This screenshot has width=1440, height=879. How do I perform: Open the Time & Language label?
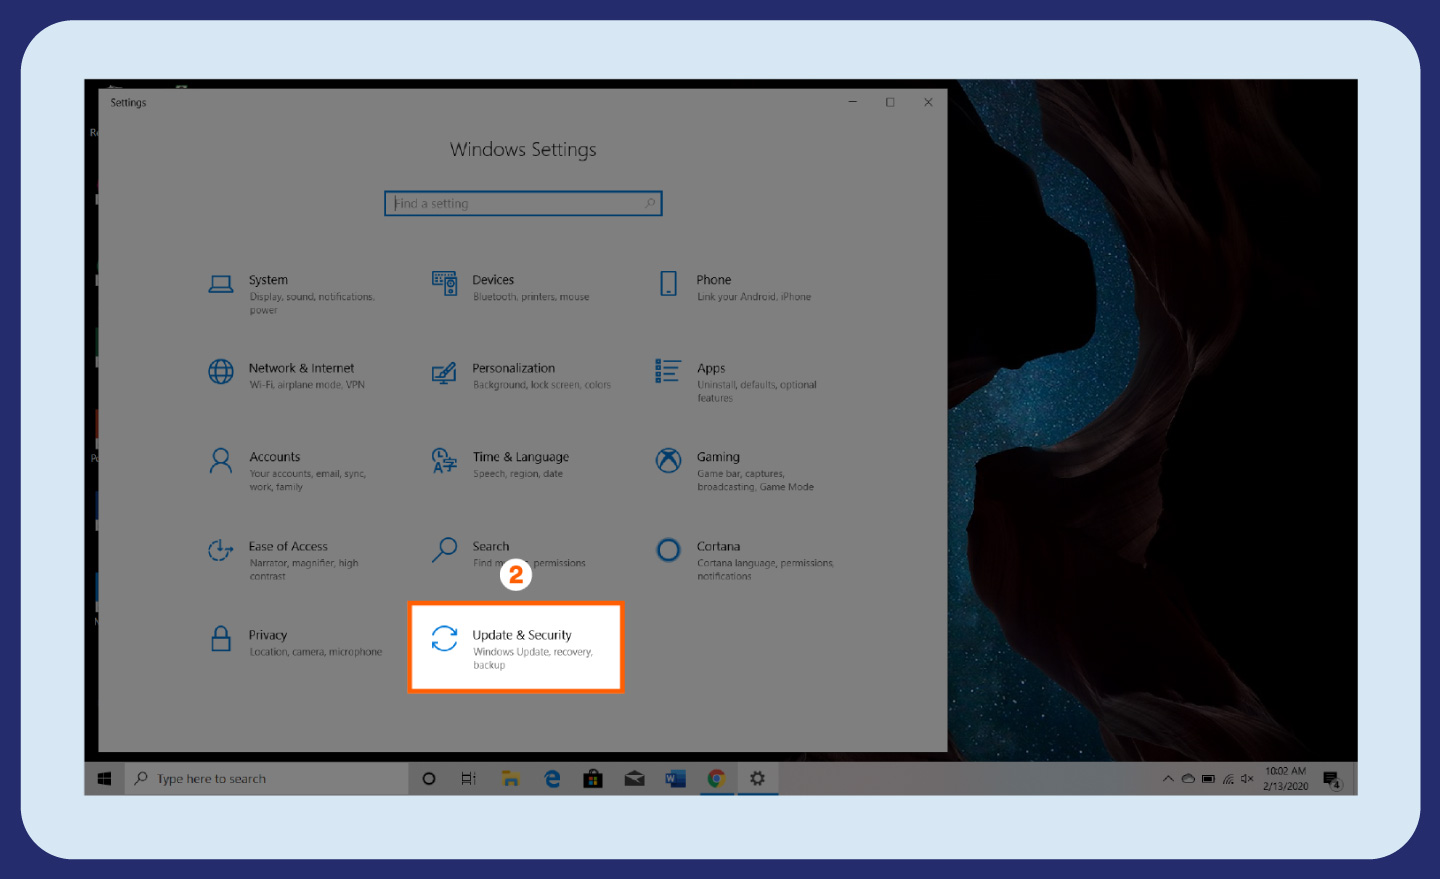[x=521, y=457]
